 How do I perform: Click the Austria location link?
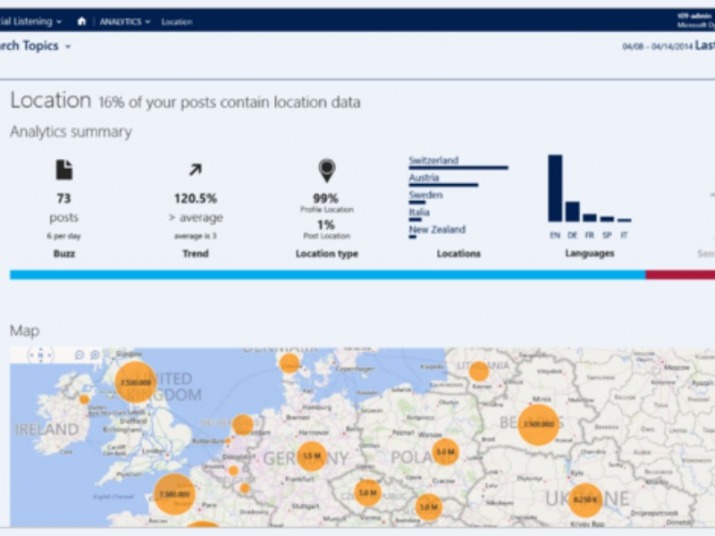tap(424, 177)
